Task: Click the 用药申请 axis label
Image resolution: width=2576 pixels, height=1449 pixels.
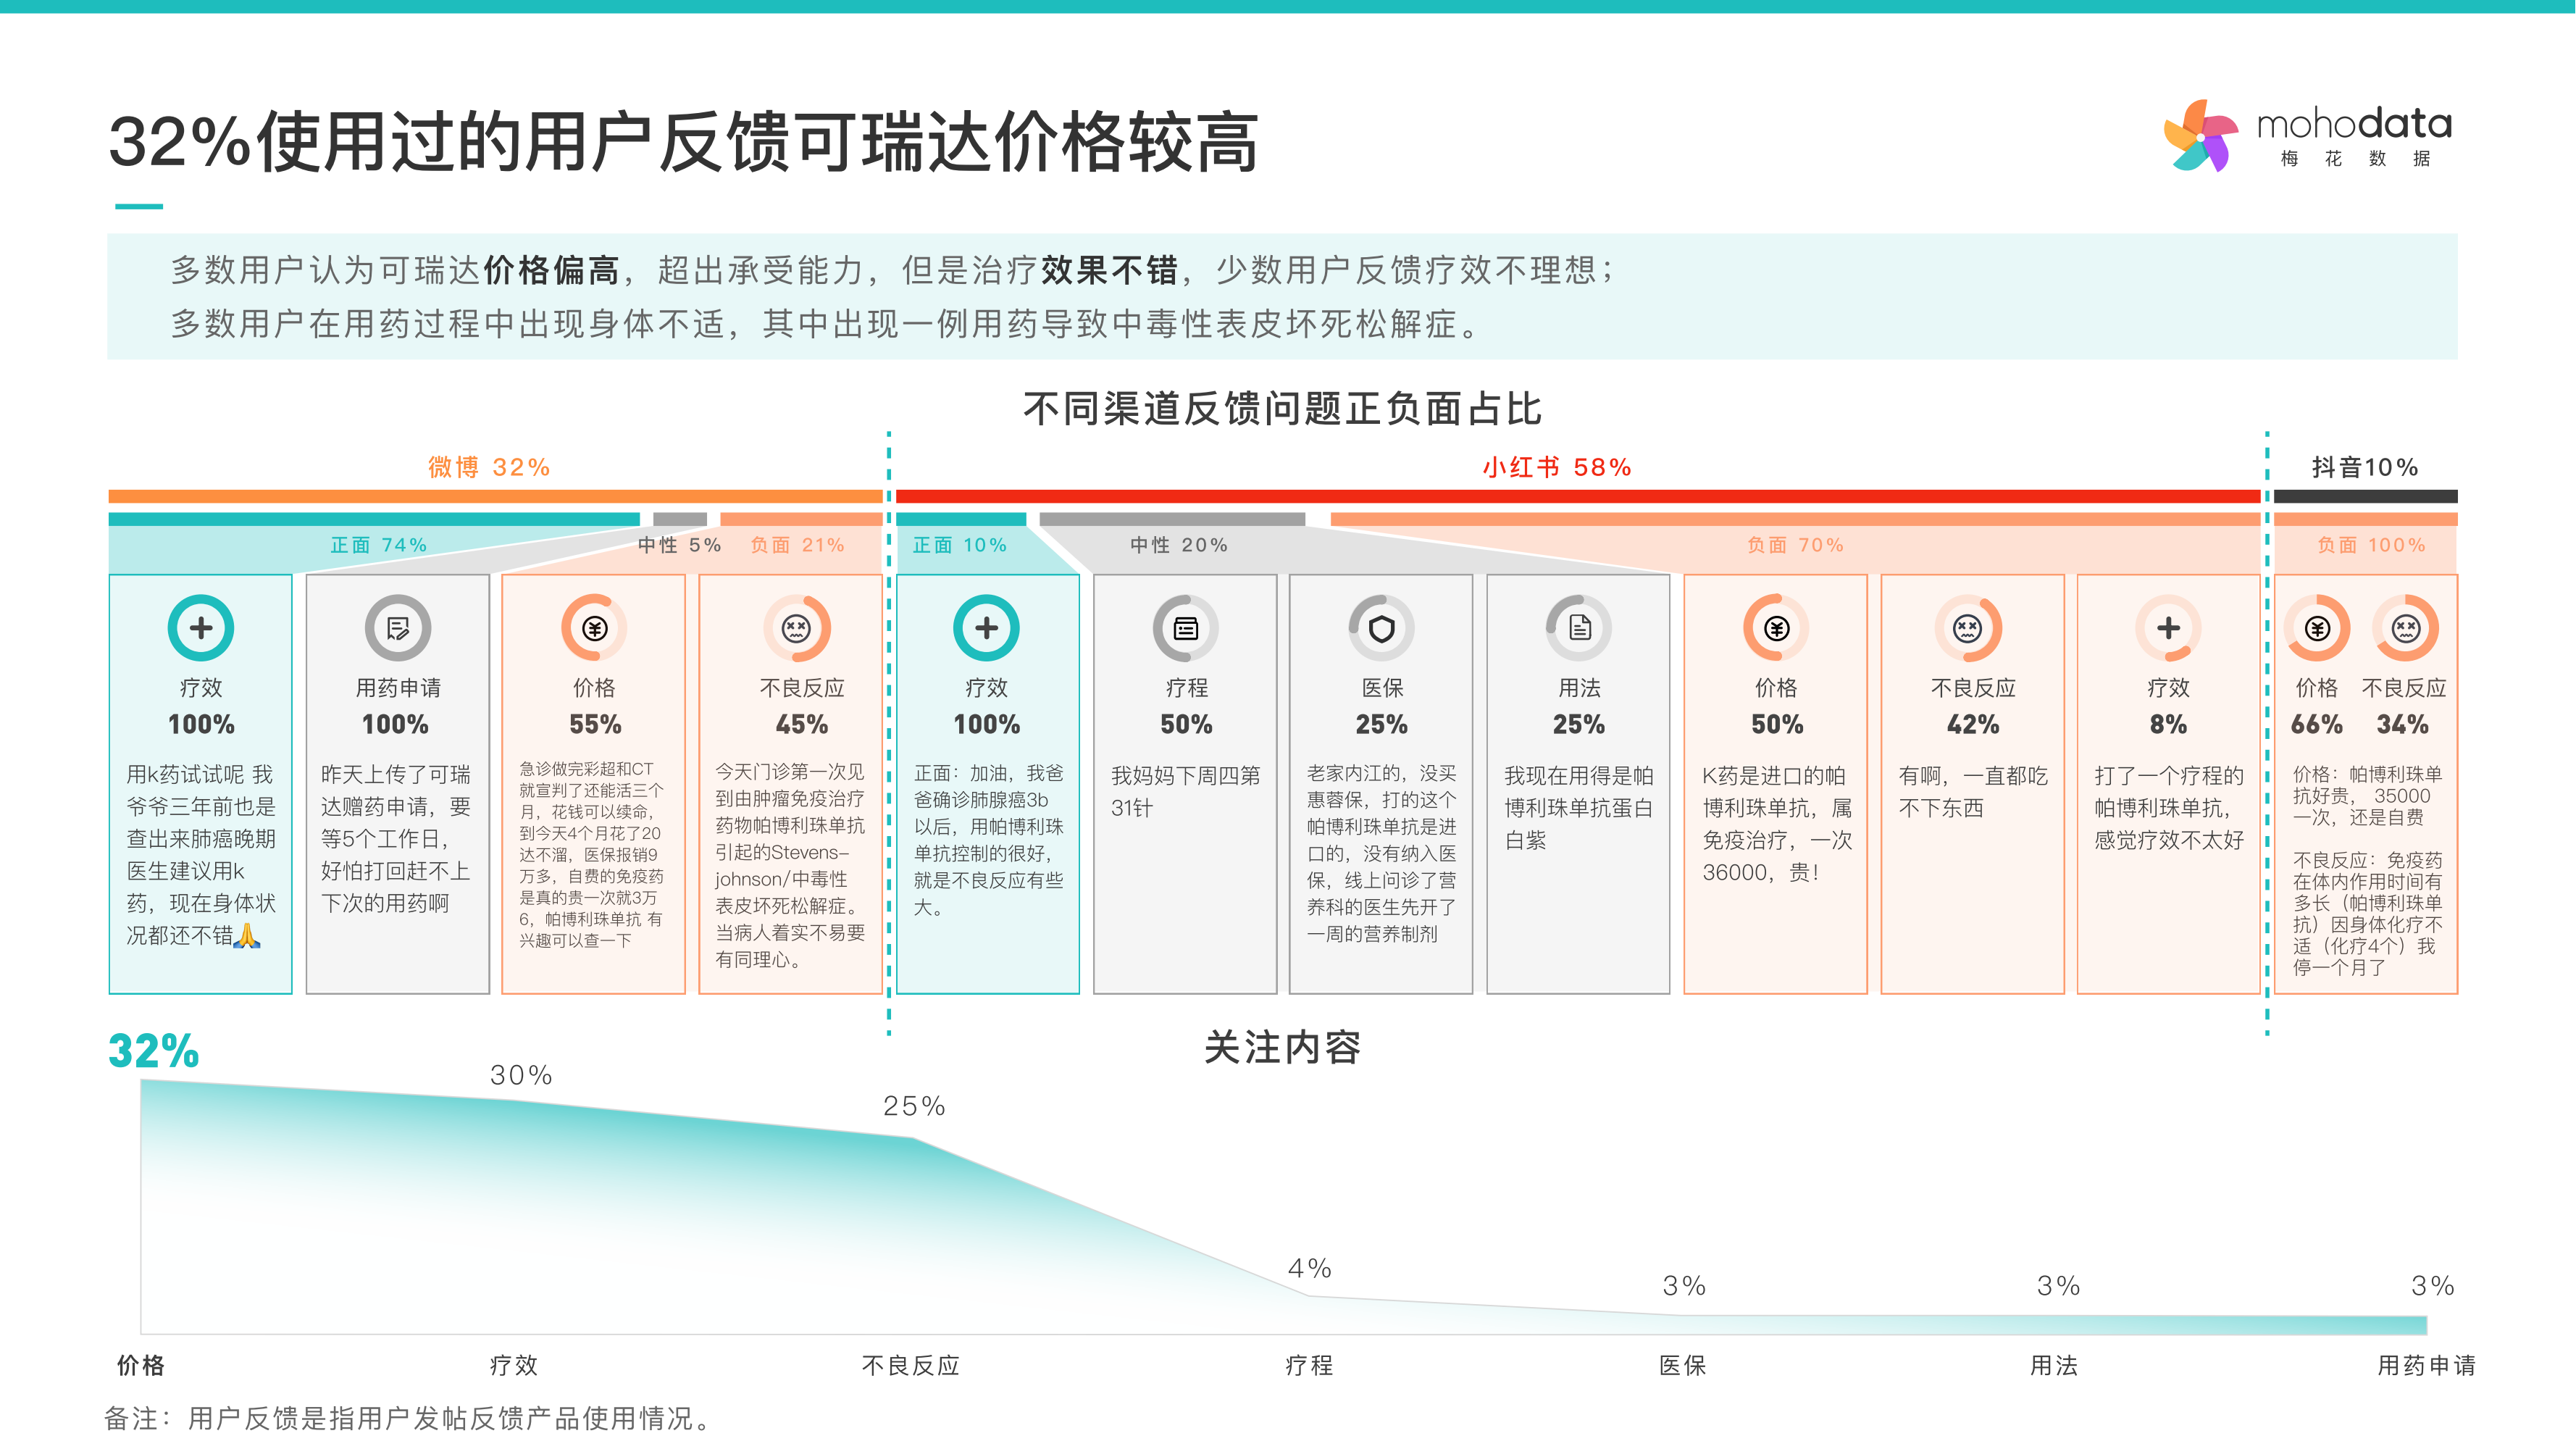Action: [x=2427, y=1365]
